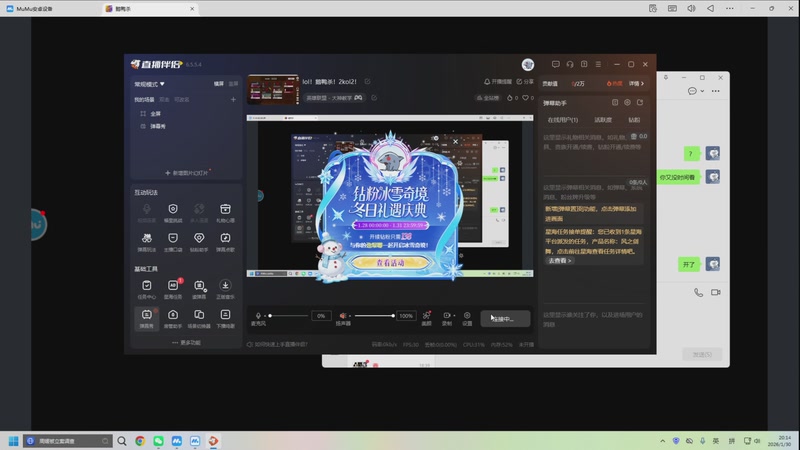Open 星海任务 tool with red badge
Screen dimensions: 800x450
[173, 289]
